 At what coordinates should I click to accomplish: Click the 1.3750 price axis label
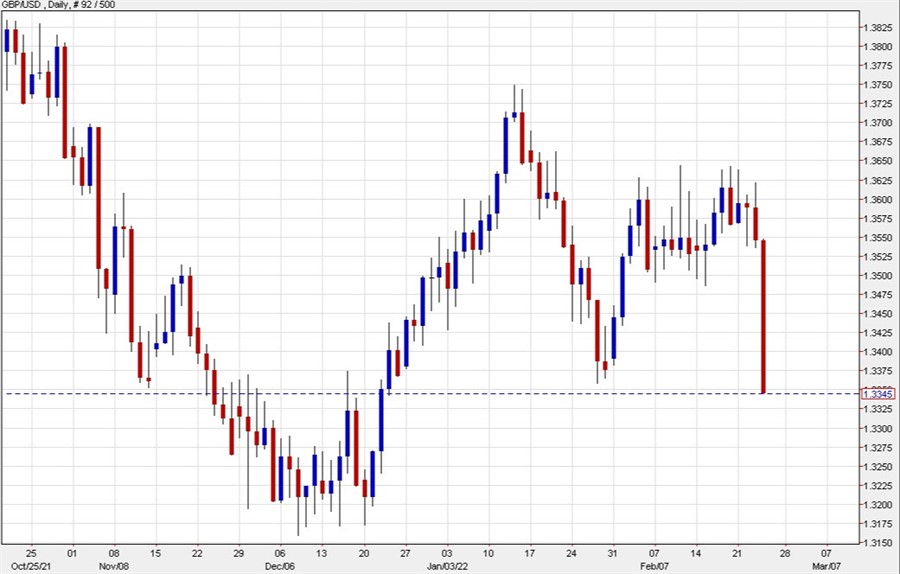878,85
